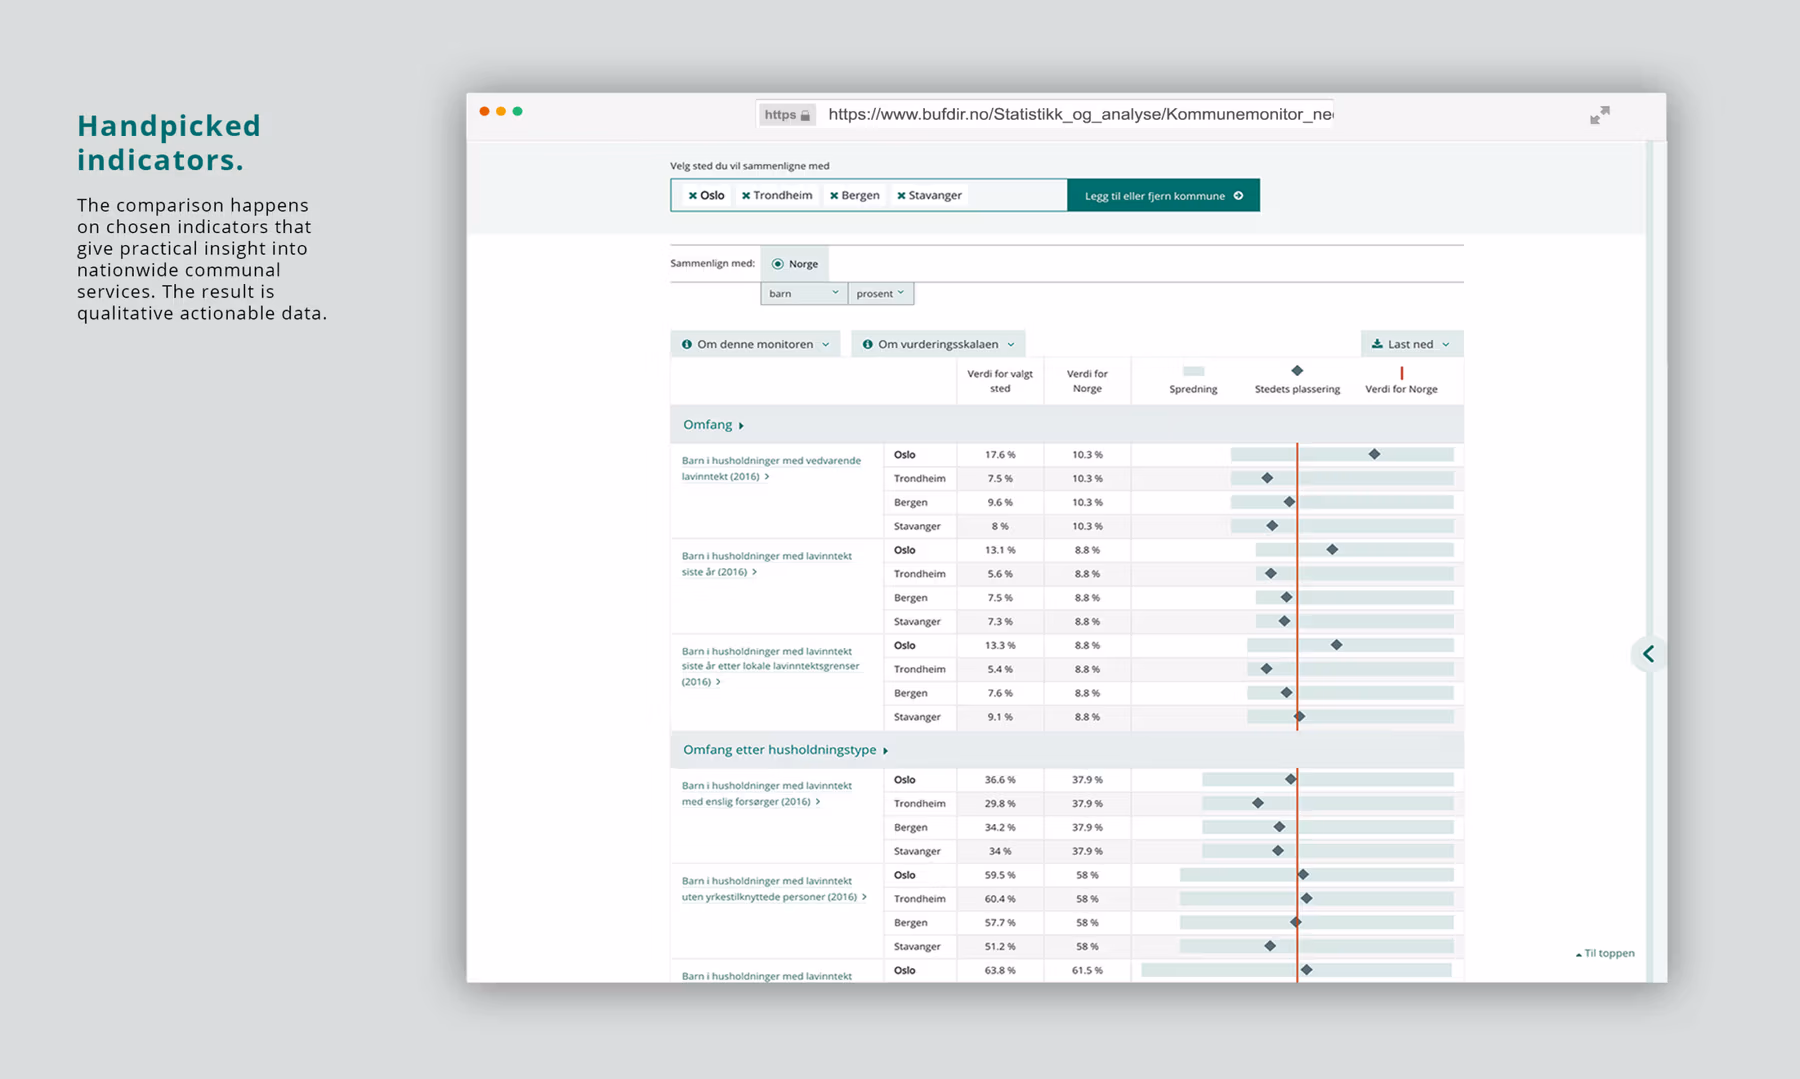Screen dimensions: 1800x1079
Task: Expand Om denne monitoren panel
Action: pos(756,344)
